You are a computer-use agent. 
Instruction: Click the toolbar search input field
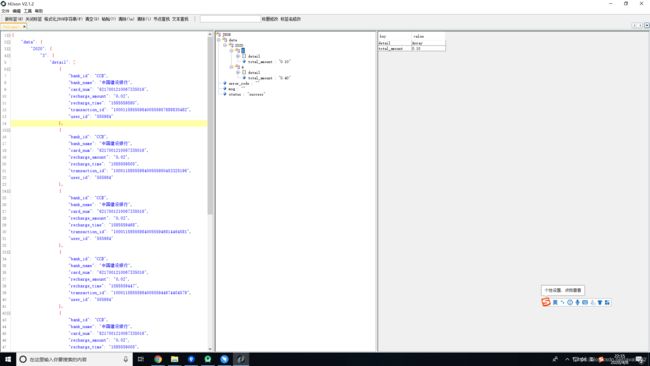230,19
